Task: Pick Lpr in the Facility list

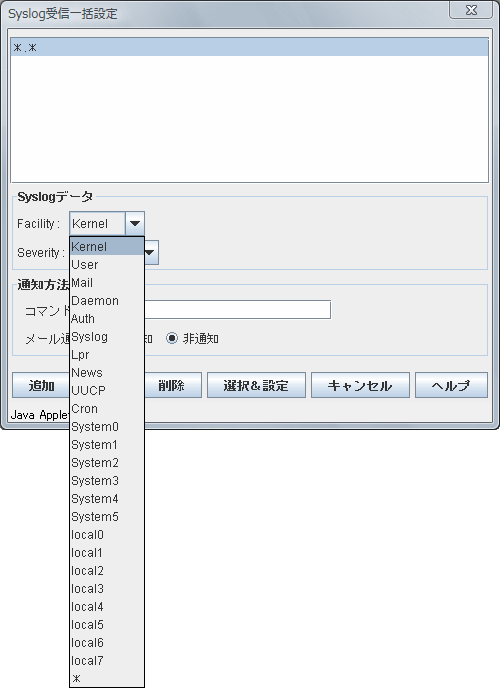Action: click(x=107, y=355)
